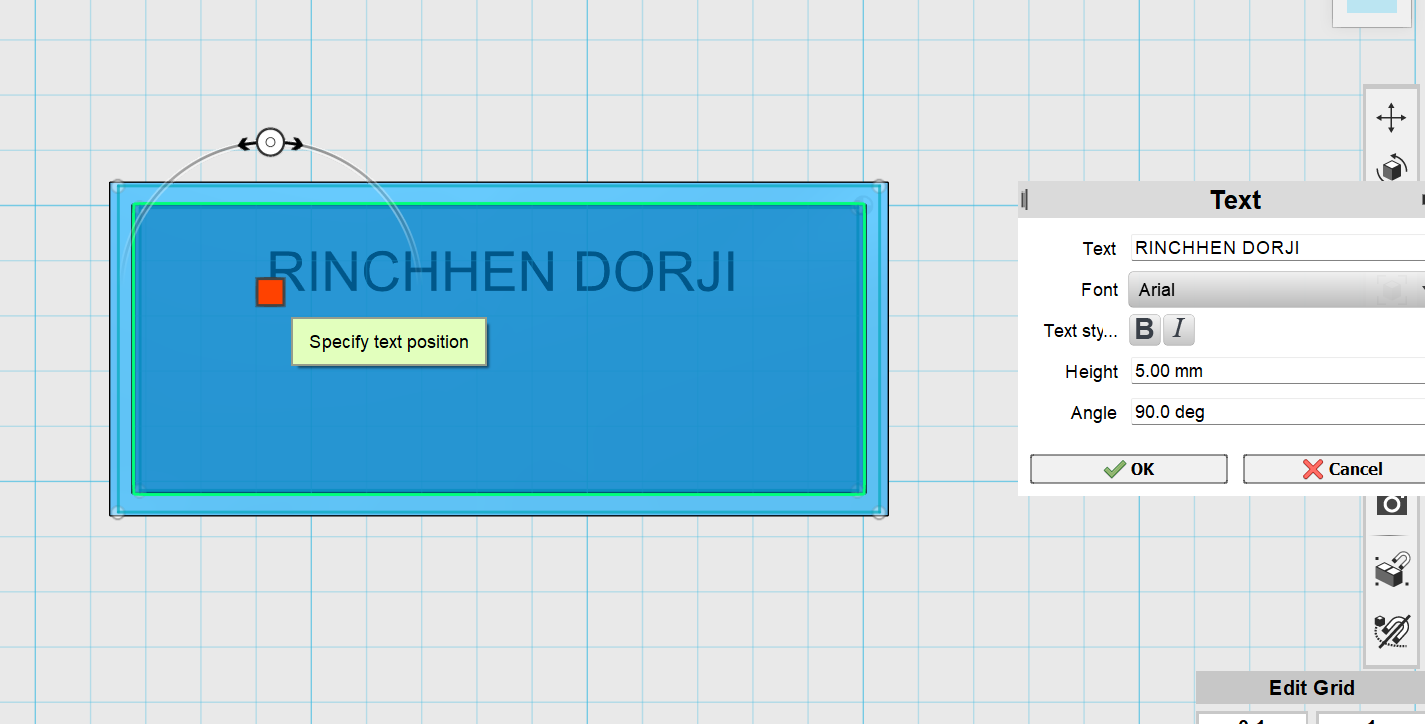The width and height of the screenshot is (1425, 724).
Task: Click the Text input field
Action: (x=1278, y=248)
